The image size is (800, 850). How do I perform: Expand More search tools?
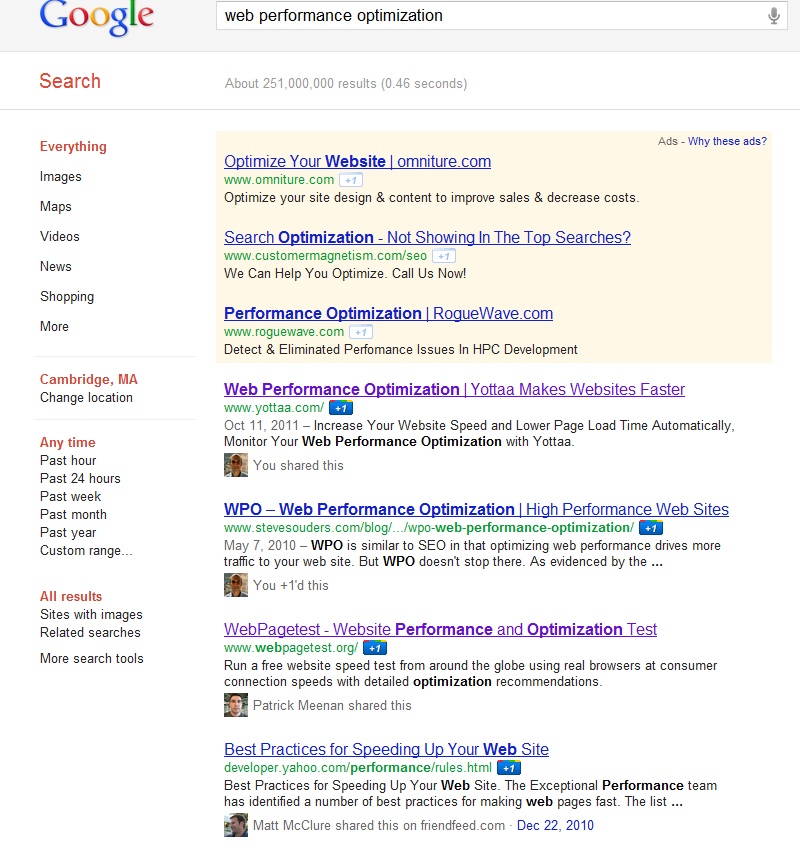[92, 658]
